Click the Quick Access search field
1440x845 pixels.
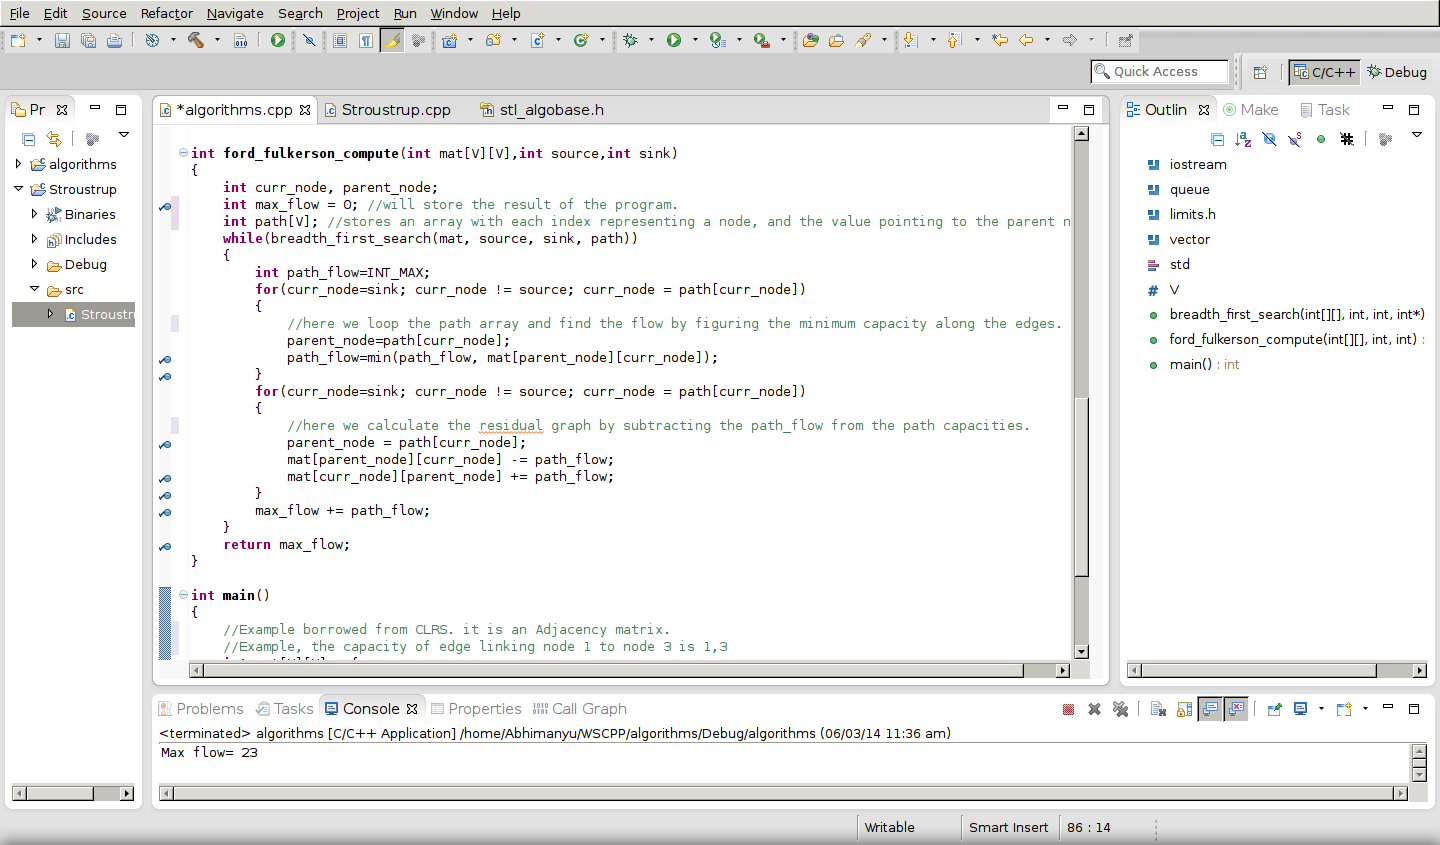coord(1160,71)
